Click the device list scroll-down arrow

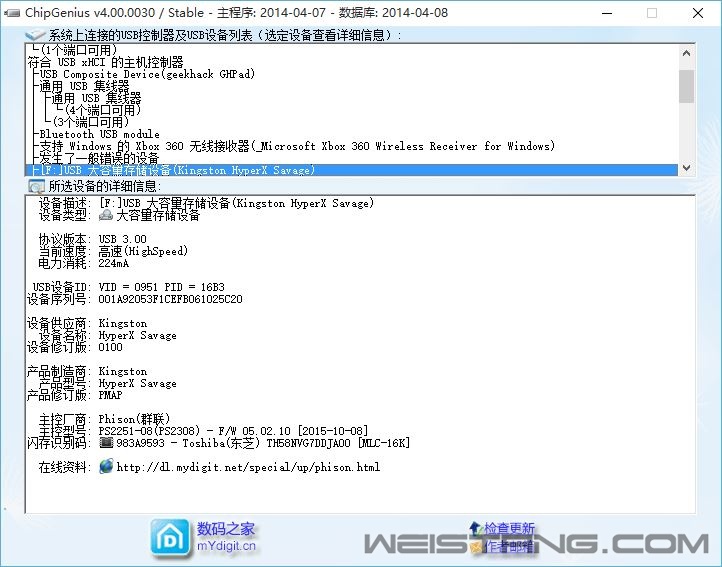[686, 168]
